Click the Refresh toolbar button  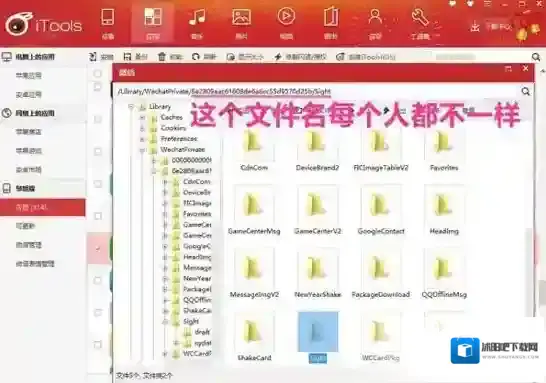pos(204,57)
